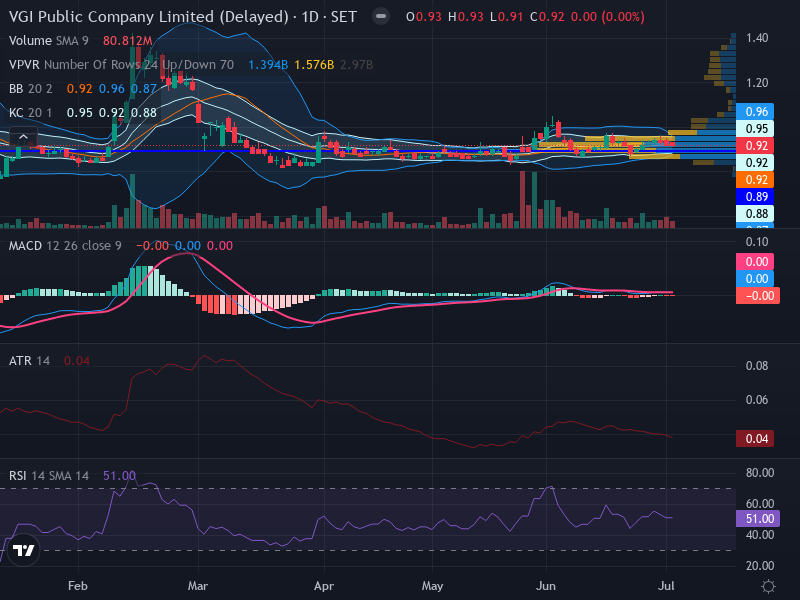
Task: Select the ATR 14 indicator legend
Action: click(x=29, y=361)
